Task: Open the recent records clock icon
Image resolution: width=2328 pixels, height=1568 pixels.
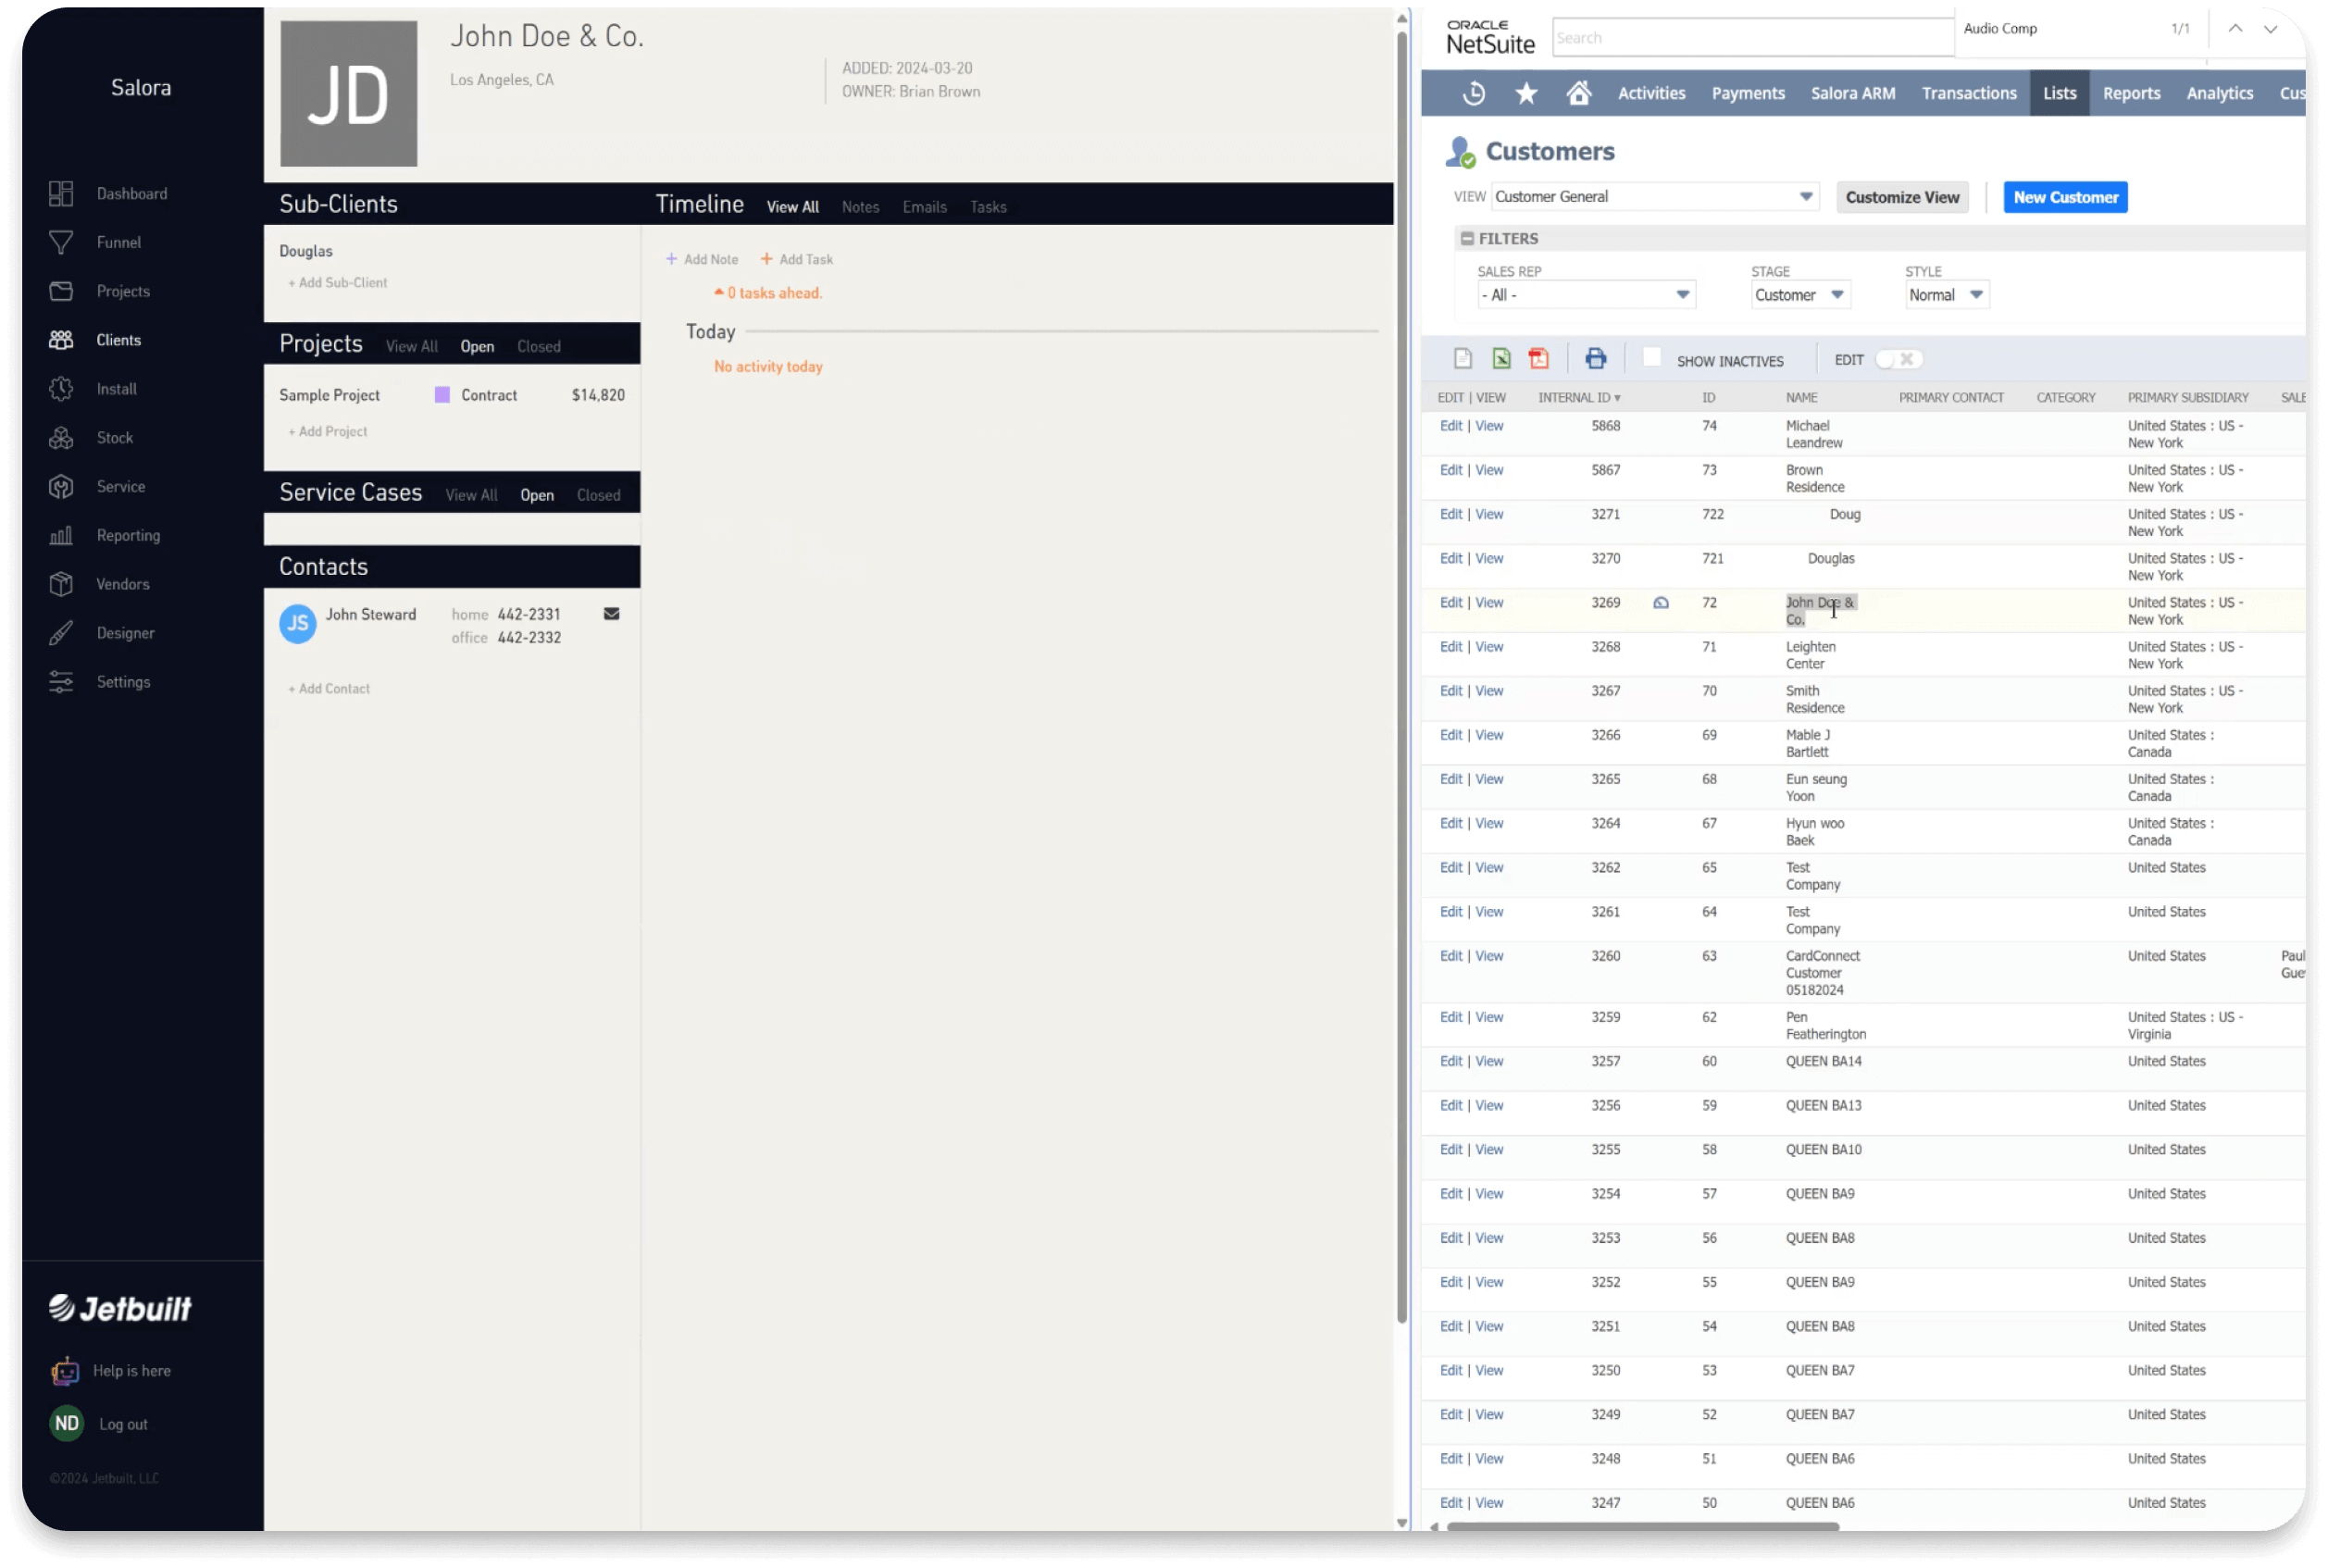Action: click(x=1473, y=93)
